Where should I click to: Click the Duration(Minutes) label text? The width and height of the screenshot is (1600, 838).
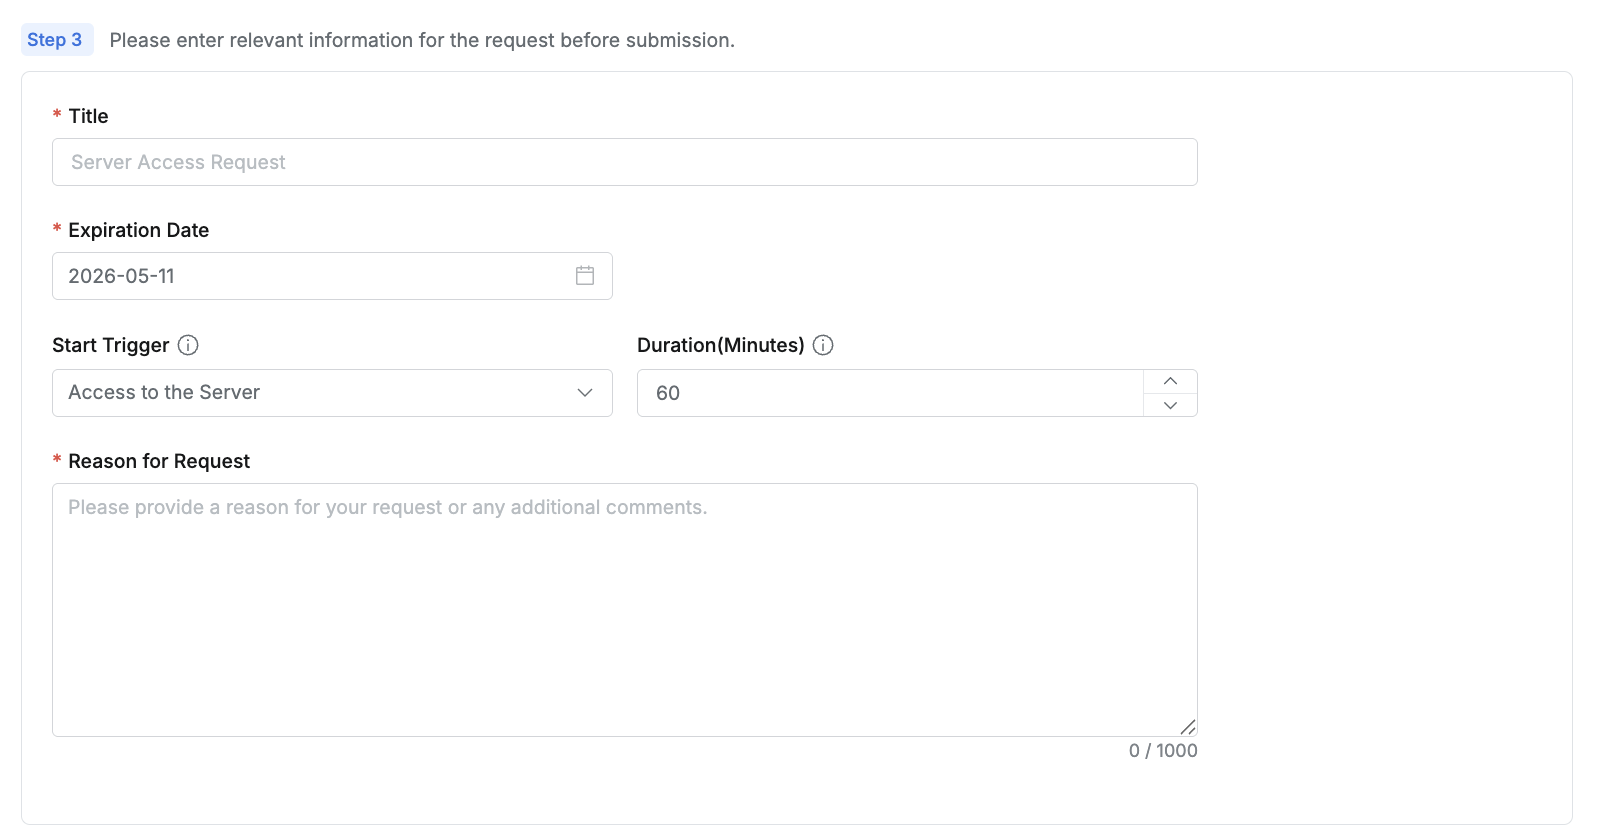(x=720, y=345)
